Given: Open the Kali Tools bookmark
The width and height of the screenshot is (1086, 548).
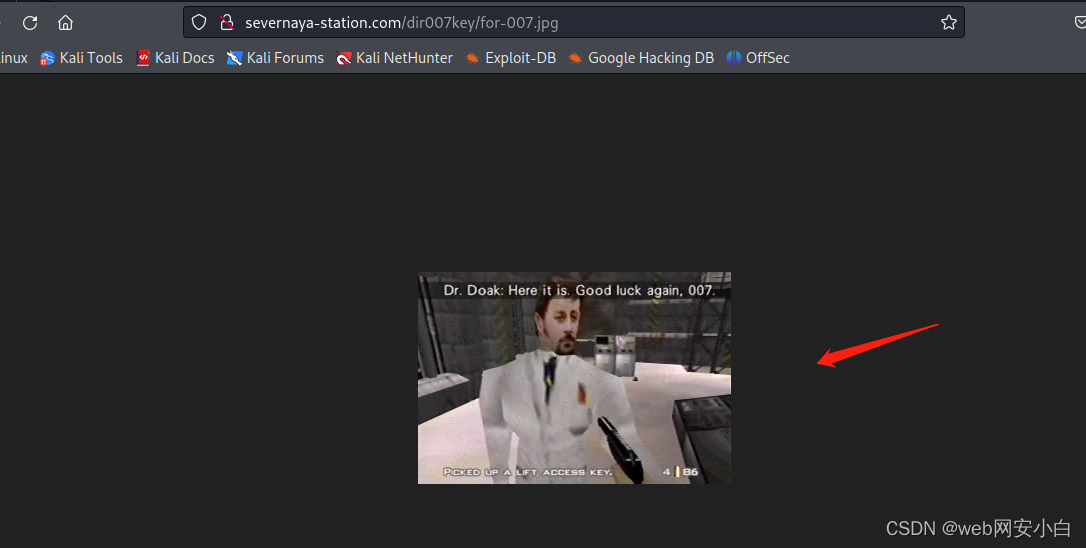Looking at the screenshot, I should click(x=81, y=58).
